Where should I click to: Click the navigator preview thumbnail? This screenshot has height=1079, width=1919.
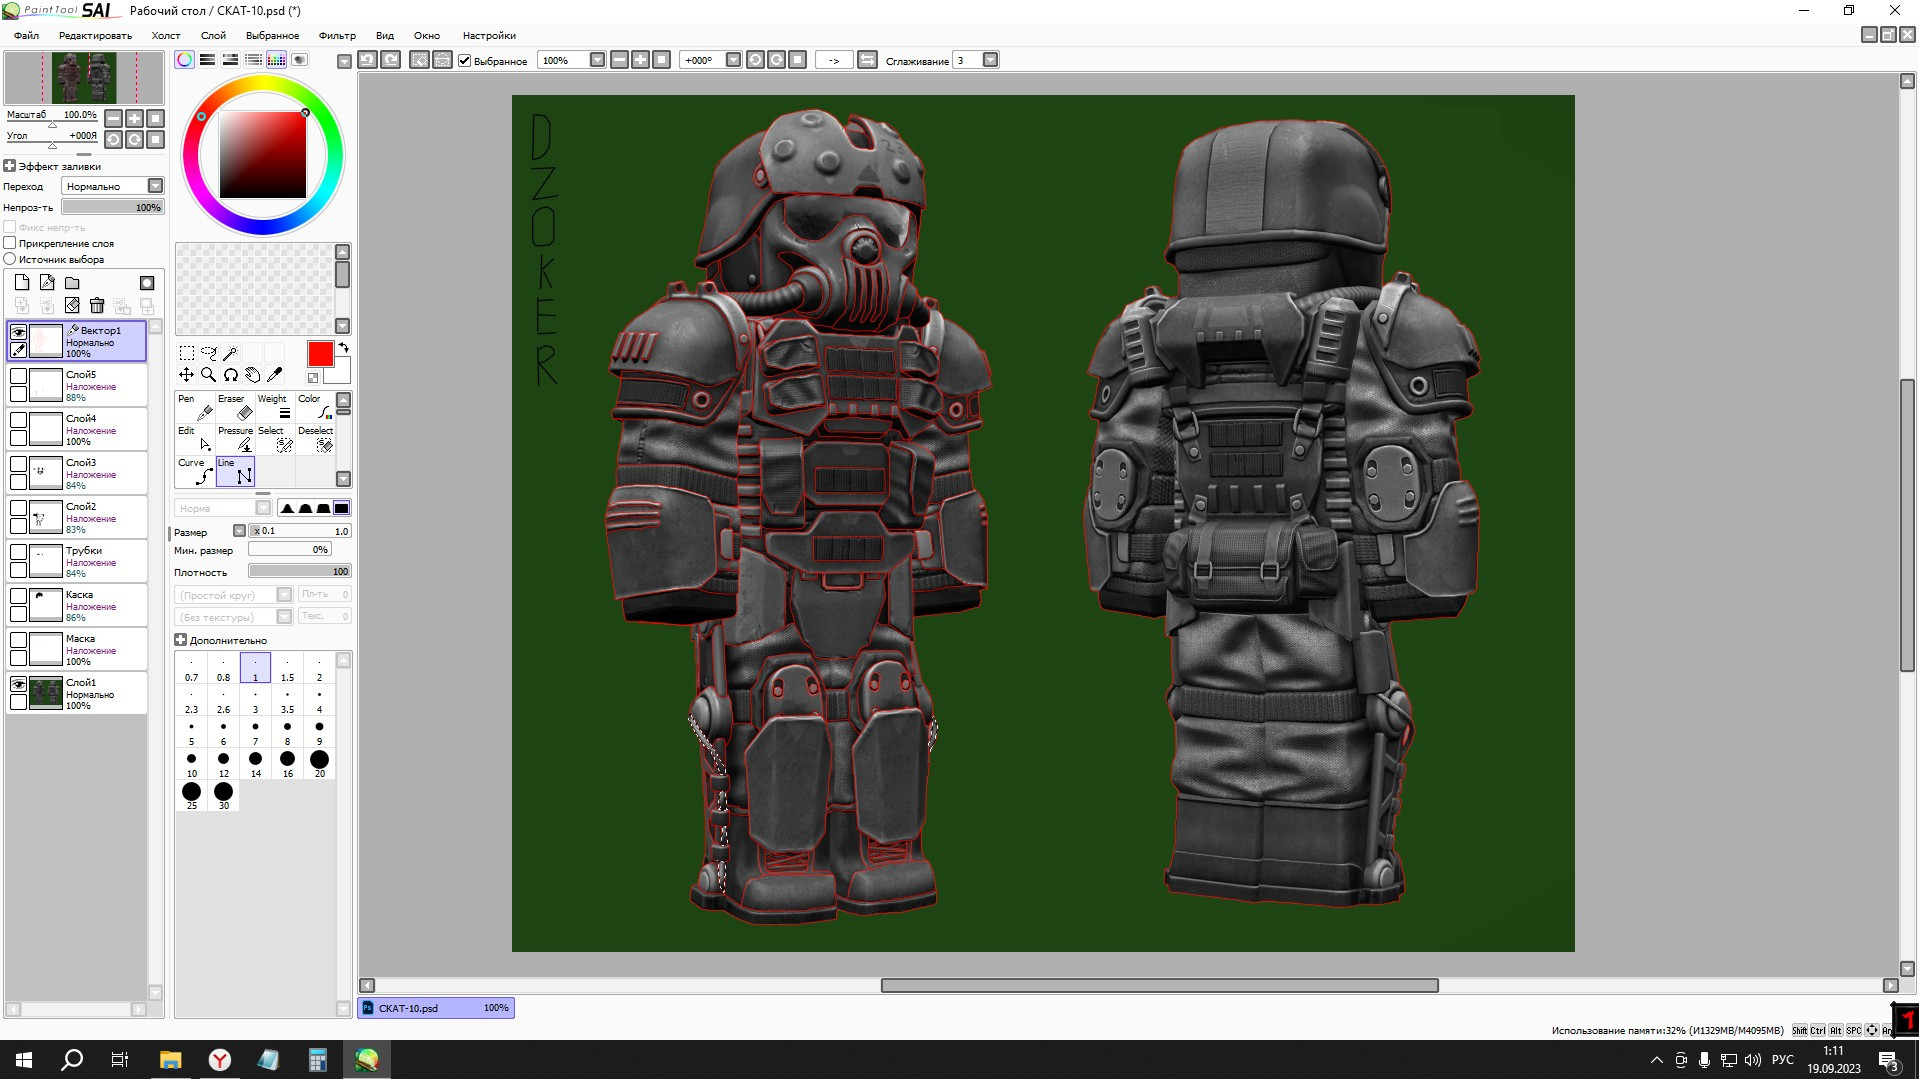pos(84,78)
